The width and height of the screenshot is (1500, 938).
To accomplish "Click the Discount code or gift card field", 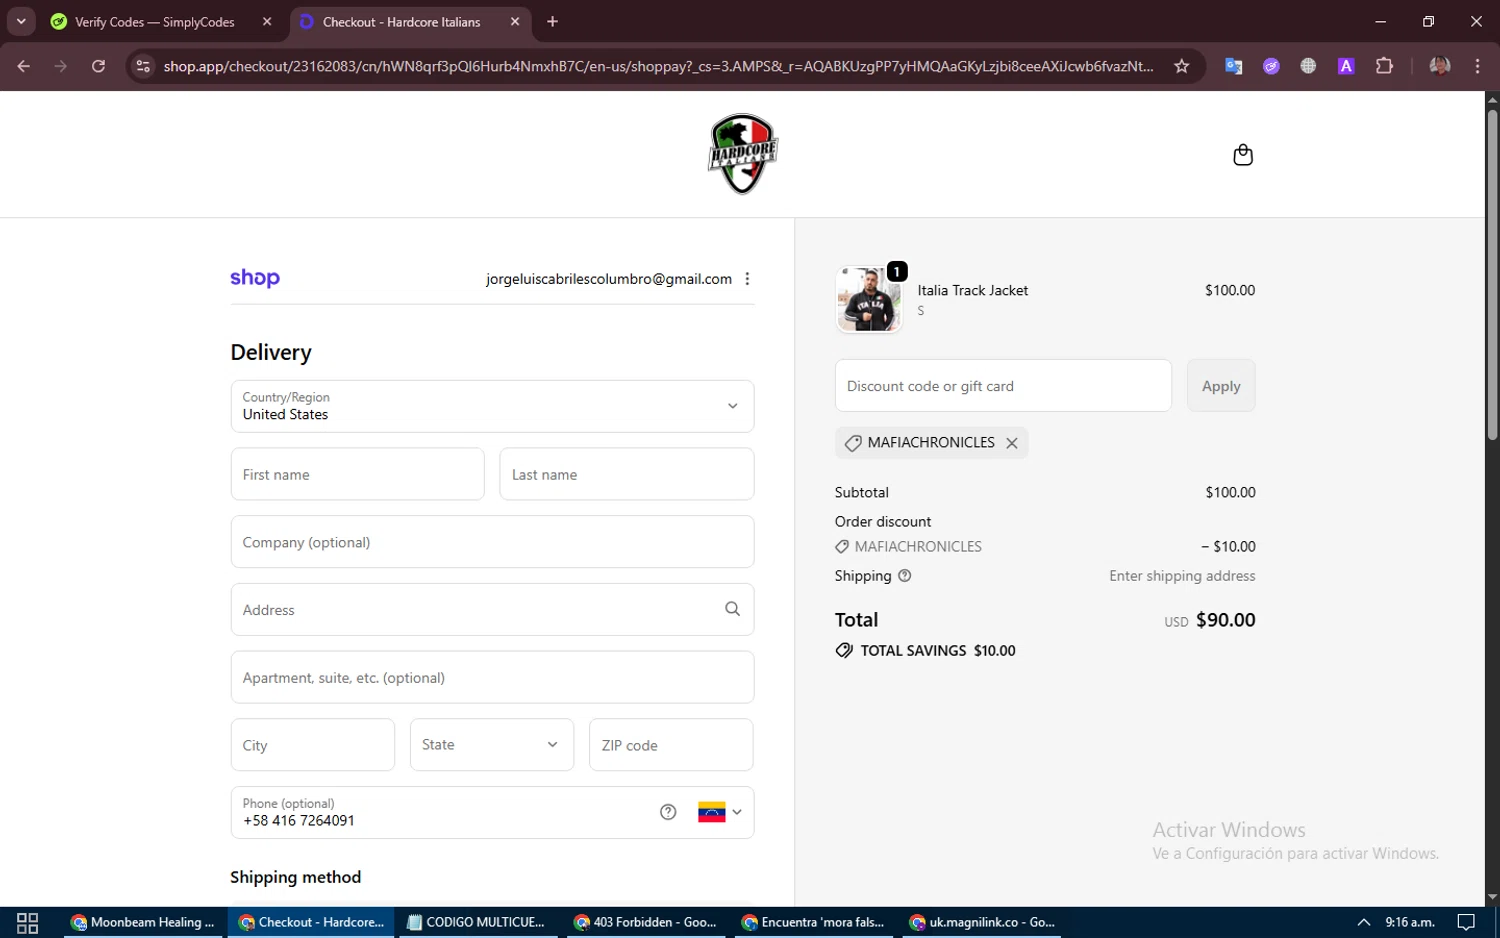I will click(1003, 386).
